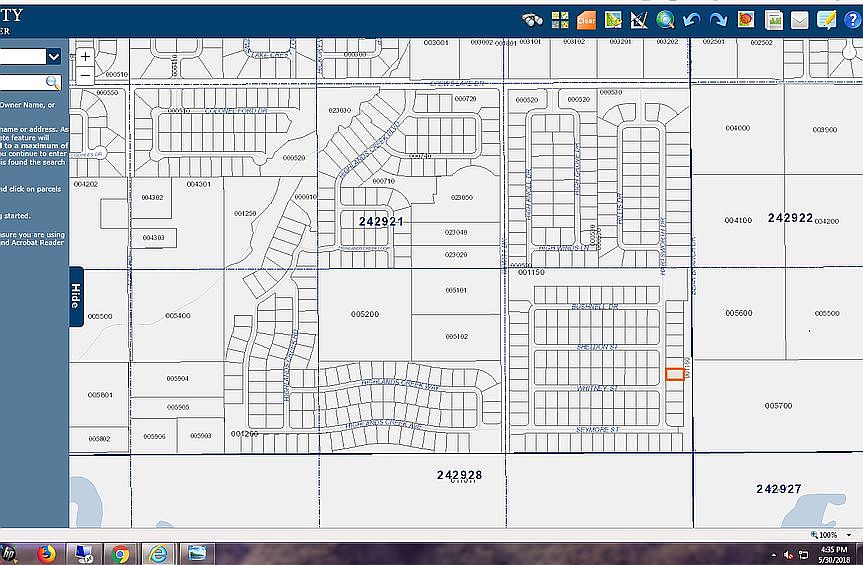Screen dimensions: 863x565
Task: Select parcel 003900
Action: [x=824, y=130]
